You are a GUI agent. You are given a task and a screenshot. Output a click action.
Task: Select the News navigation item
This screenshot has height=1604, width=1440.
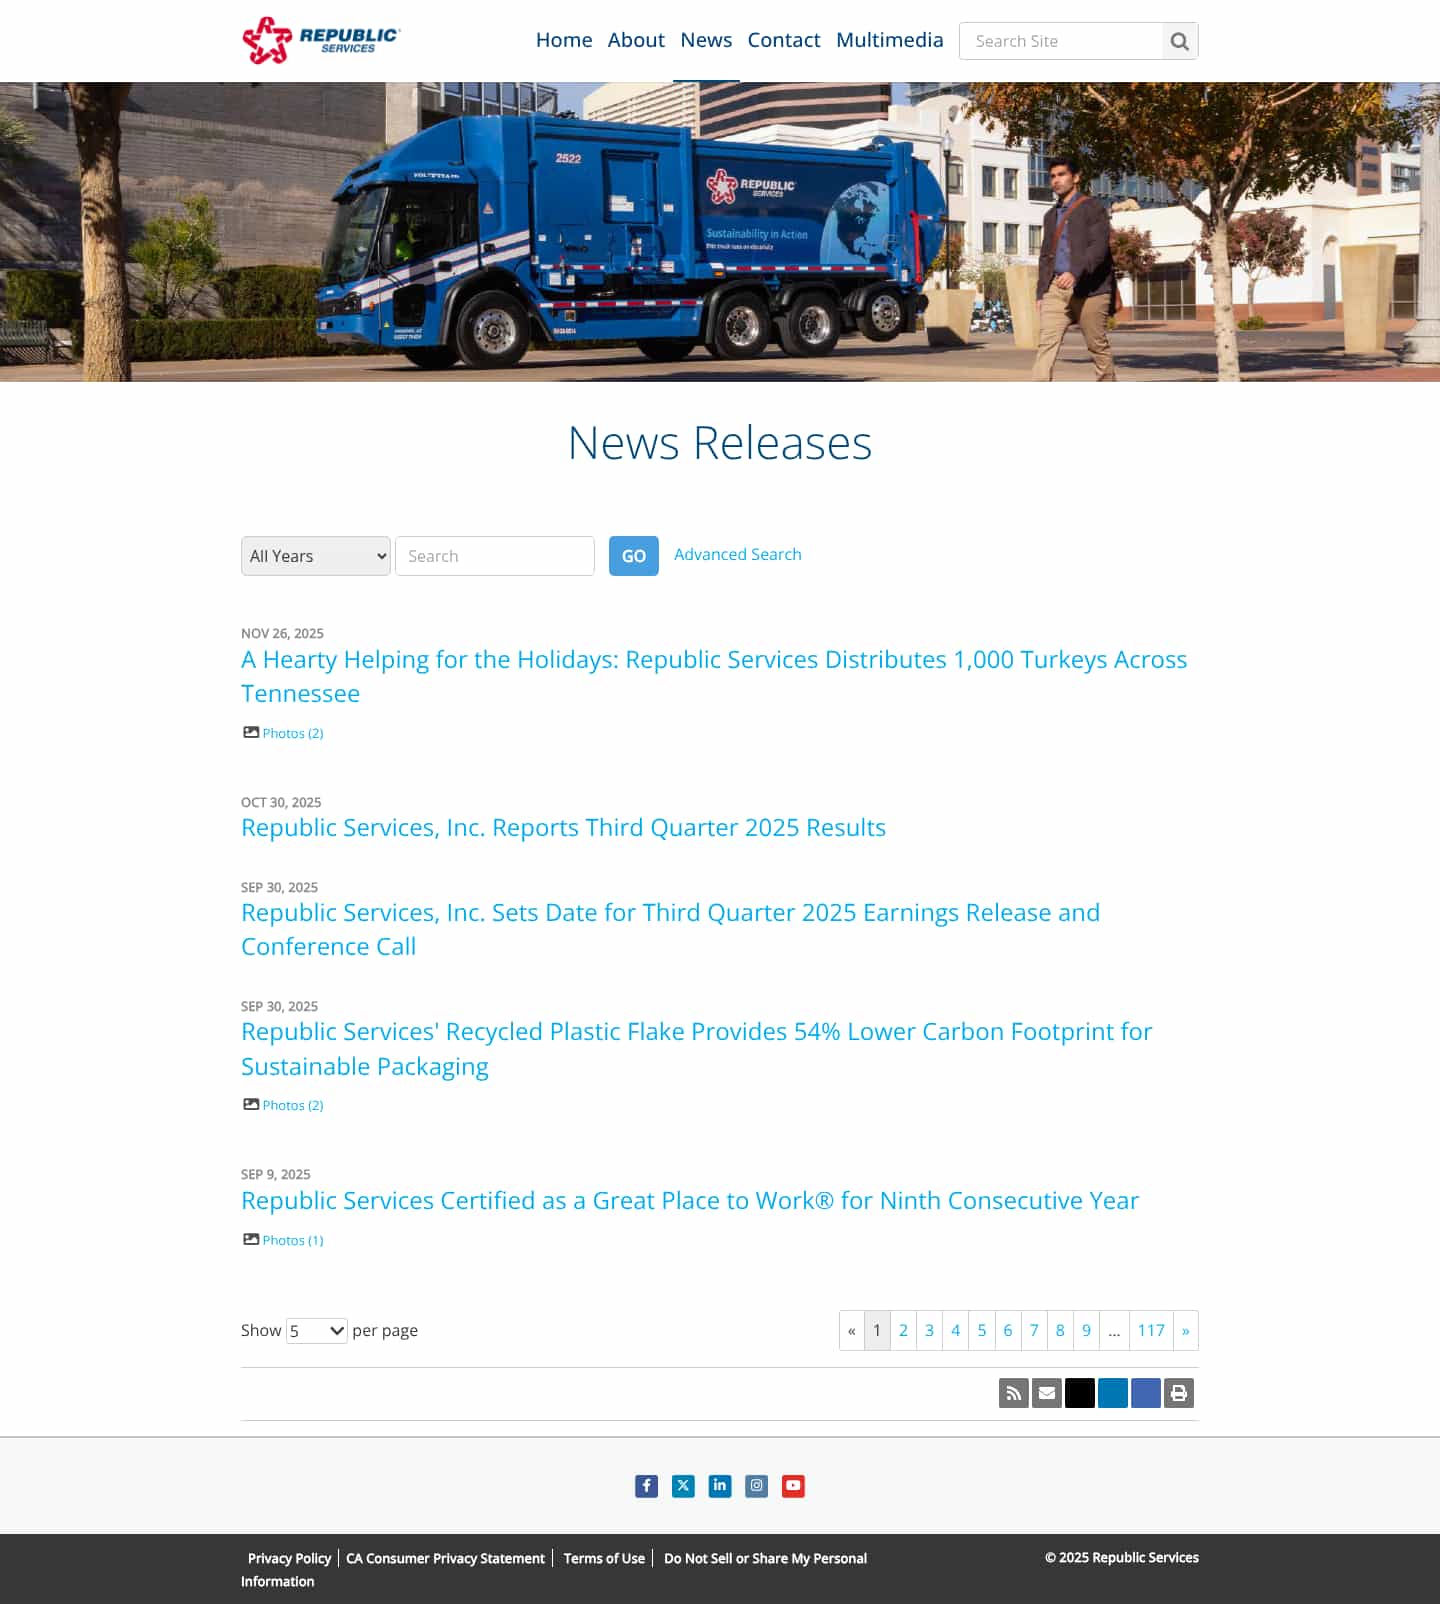[706, 40]
